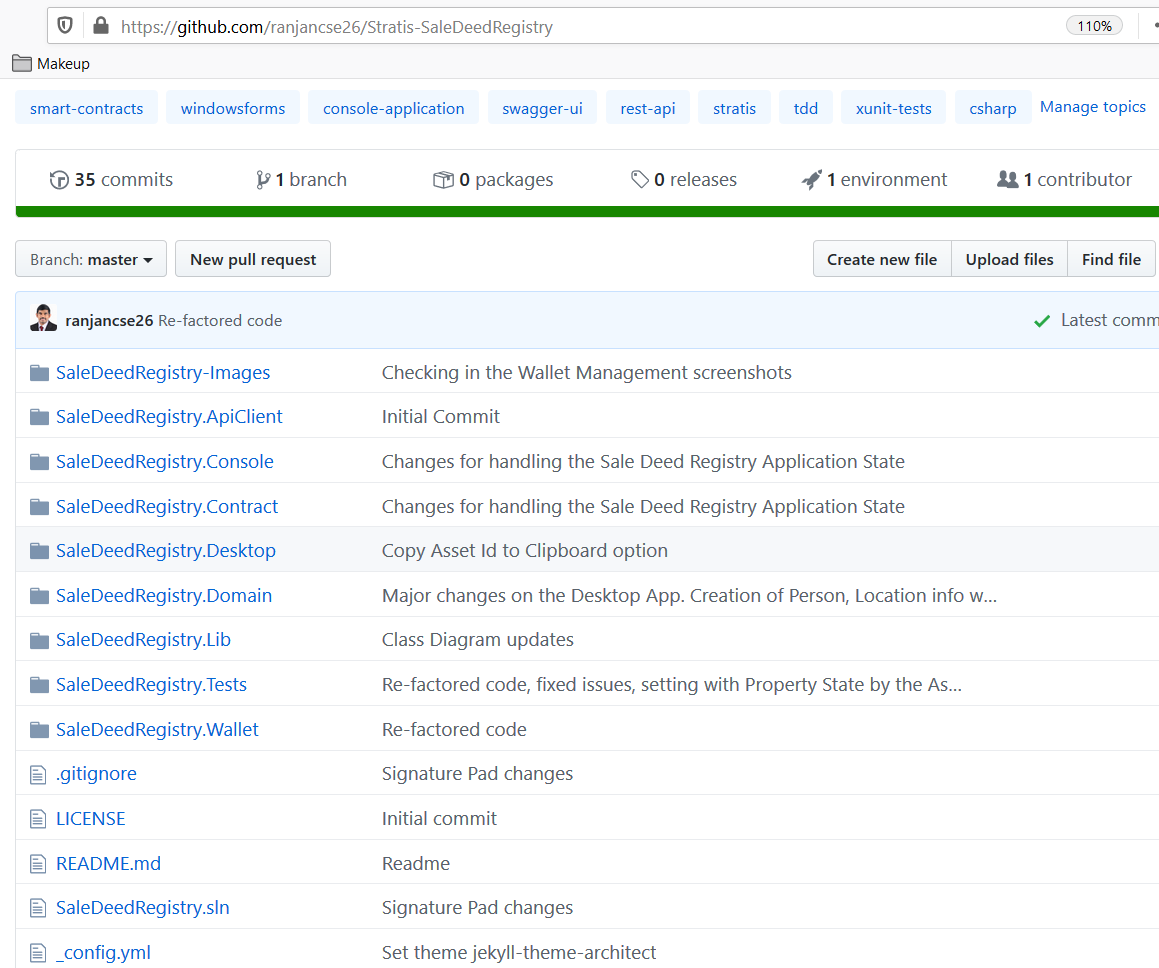The width and height of the screenshot is (1159, 968).
Task: Open the _config.yml file
Action: point(103,953)
